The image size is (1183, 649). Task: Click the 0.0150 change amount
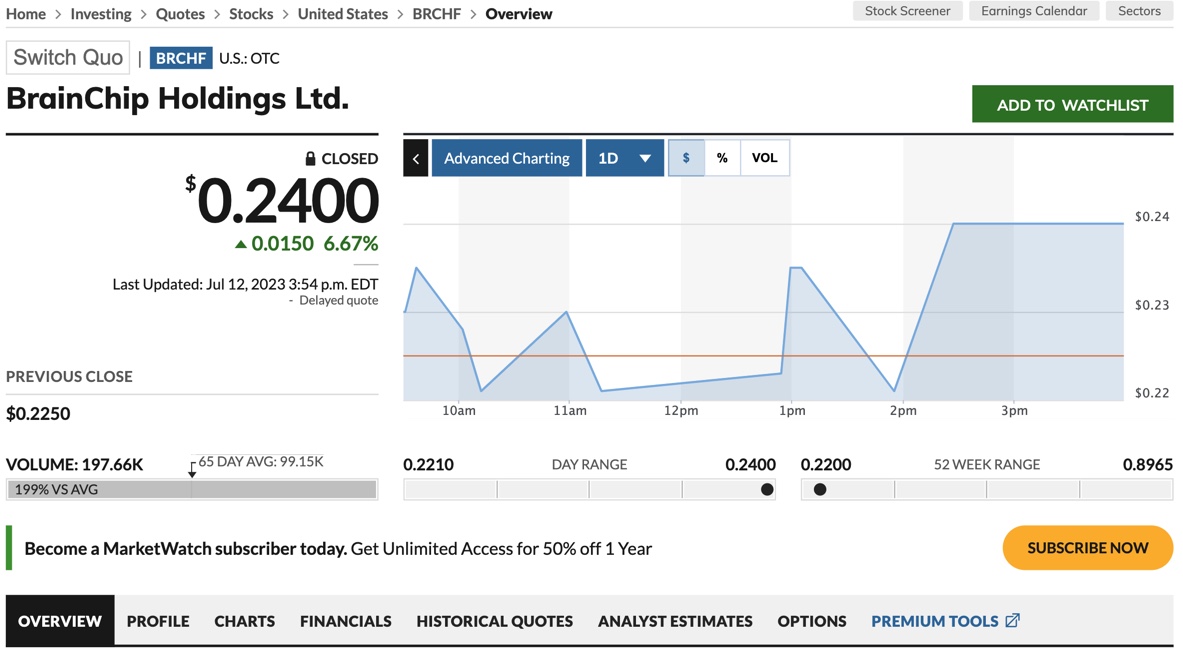(282, 244)
